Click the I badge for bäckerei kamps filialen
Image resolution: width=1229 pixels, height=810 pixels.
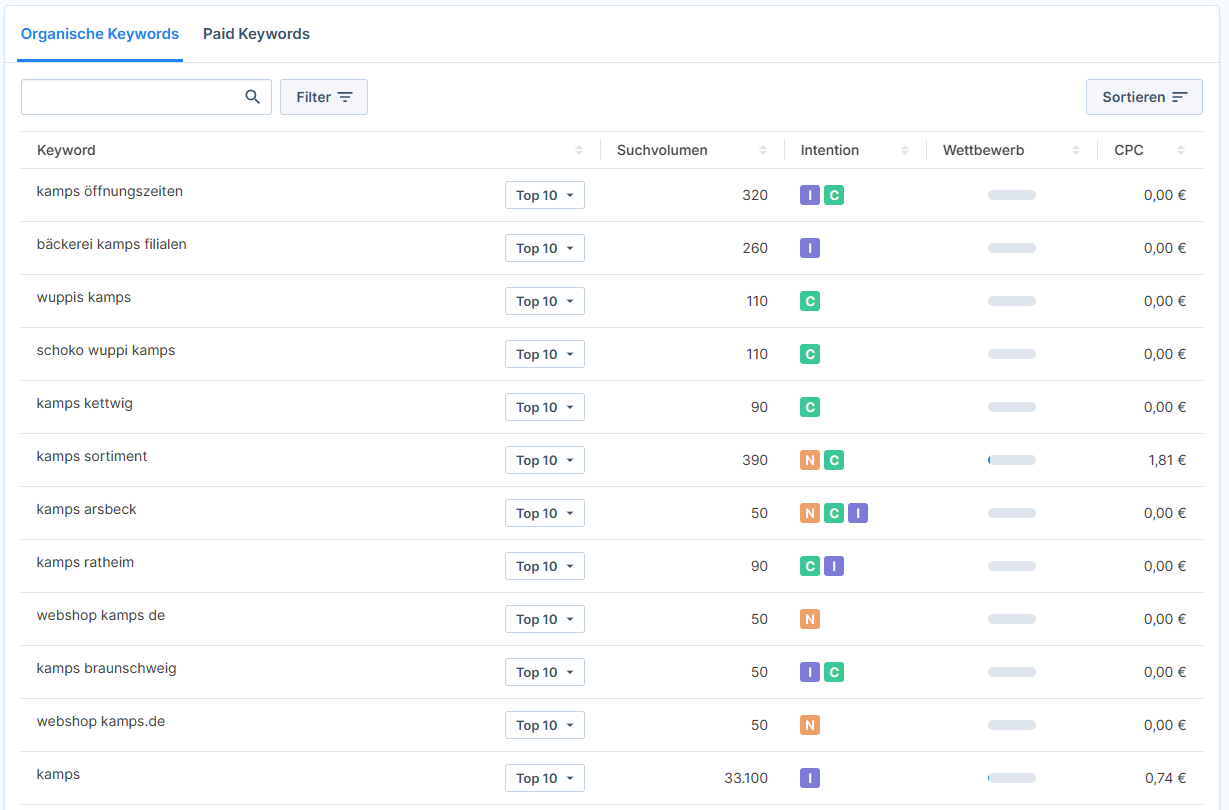point(810,248)
